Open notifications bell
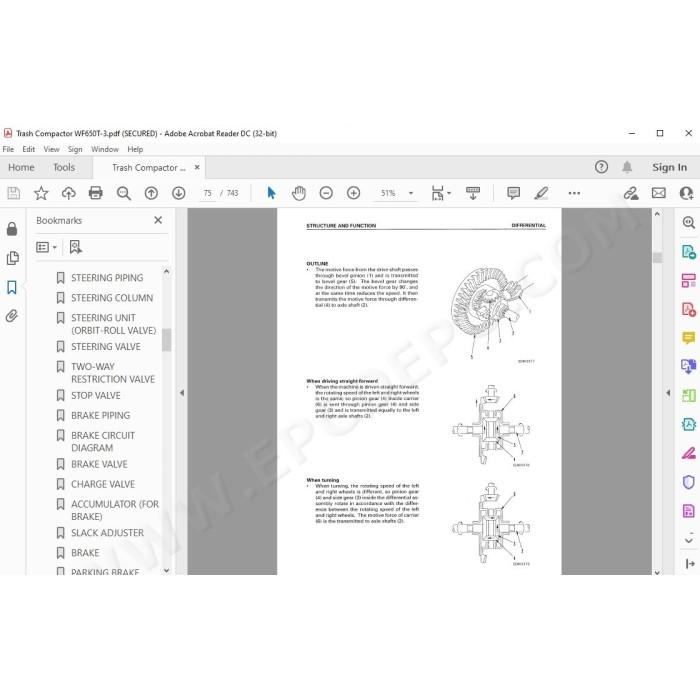Image resolution: width=700 pixels, height=700 pixels. (627, 167)
